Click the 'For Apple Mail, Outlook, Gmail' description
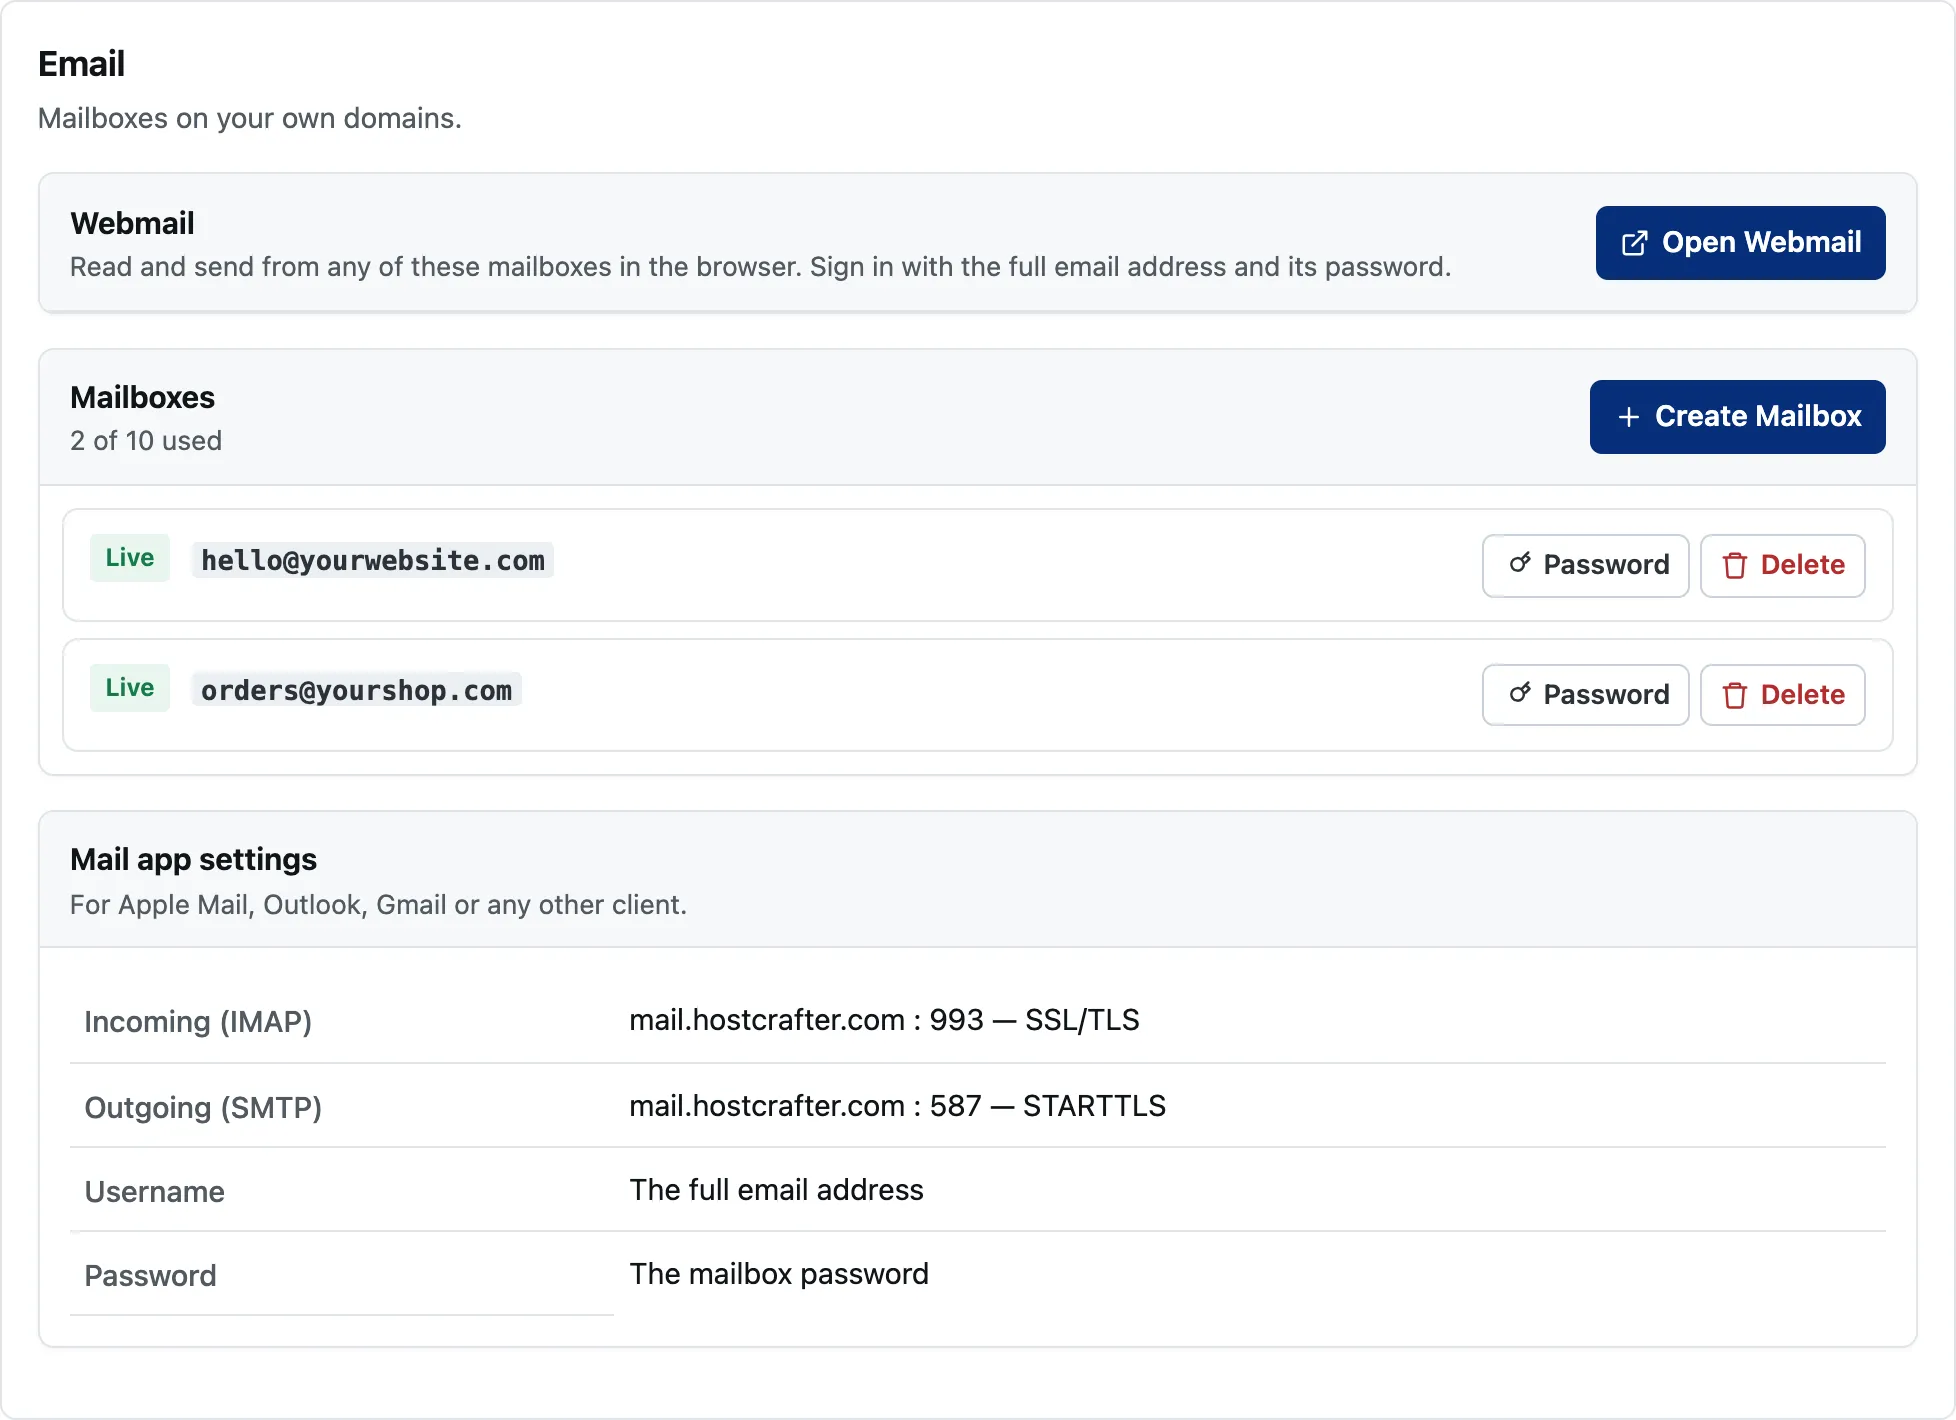Image resolution: width=1956 pixels, height=1420 pixels. [x=378, y=905]
